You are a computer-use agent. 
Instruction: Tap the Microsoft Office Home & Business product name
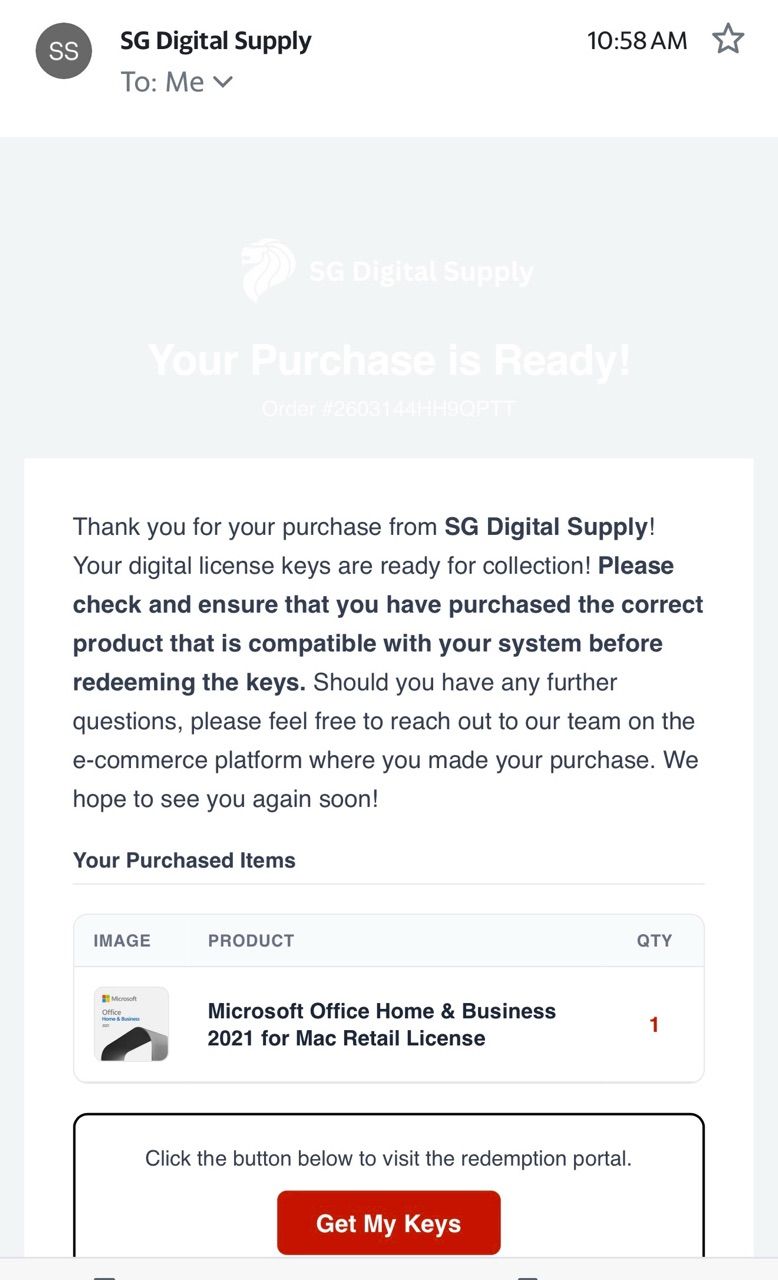[x=381, y=1024]
